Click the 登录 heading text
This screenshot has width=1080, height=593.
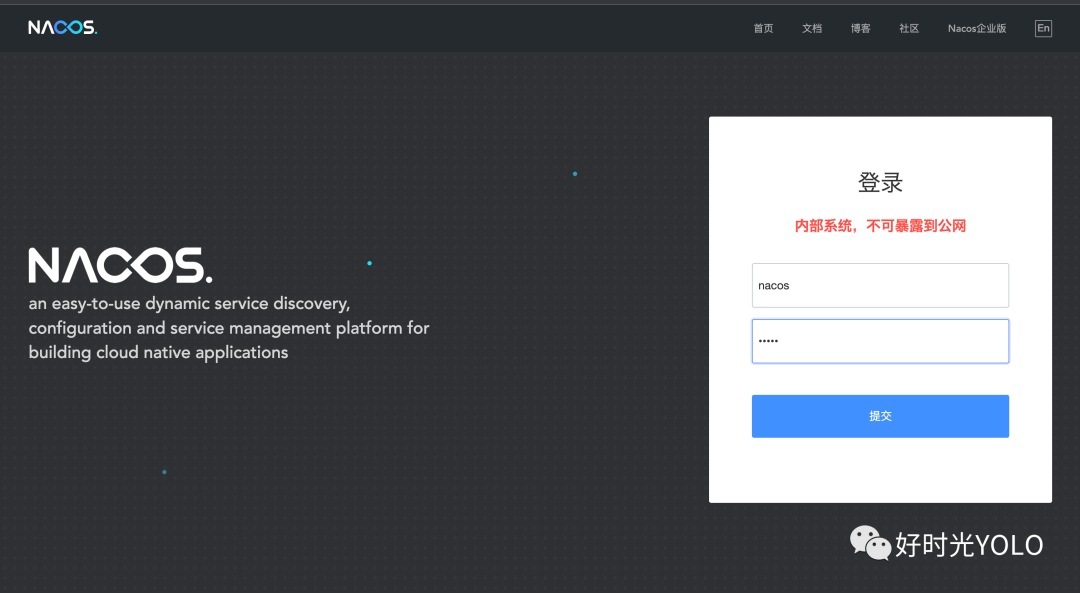(x=880, y=183)
